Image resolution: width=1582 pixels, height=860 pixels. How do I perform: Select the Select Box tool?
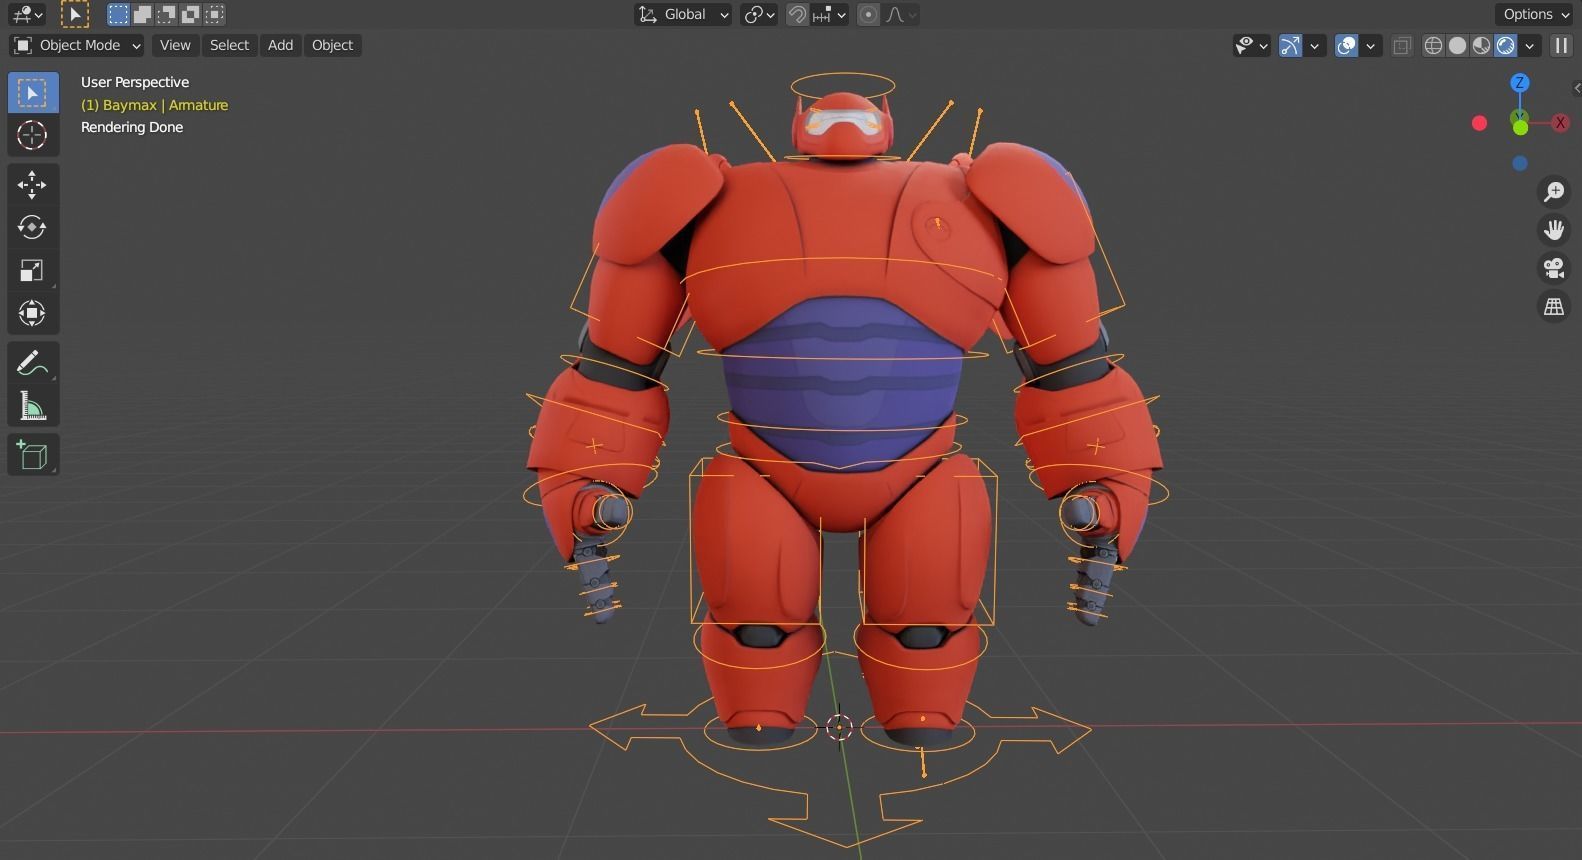click(33, 93)
